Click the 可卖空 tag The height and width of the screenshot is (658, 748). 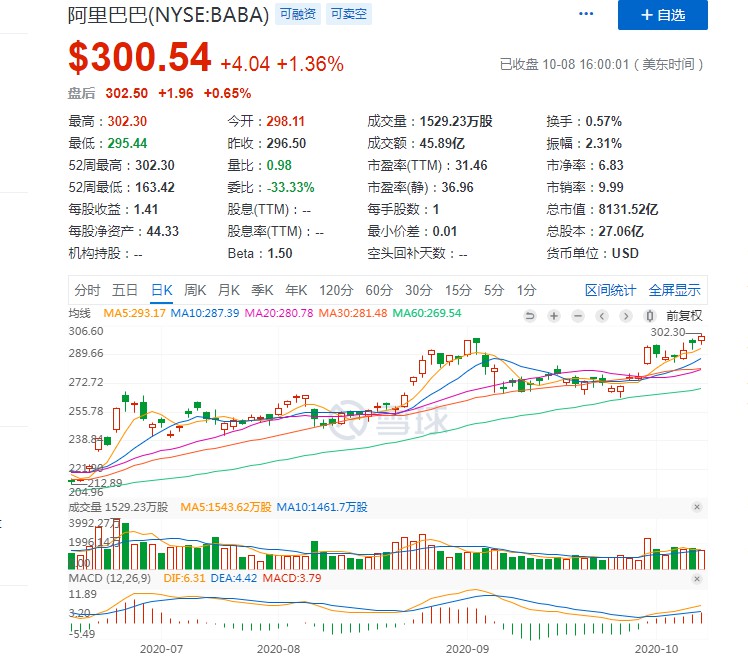coord(349,14)
